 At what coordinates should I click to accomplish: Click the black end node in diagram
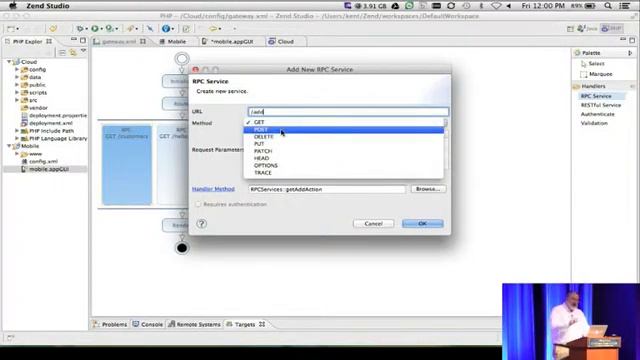point(182,248)
